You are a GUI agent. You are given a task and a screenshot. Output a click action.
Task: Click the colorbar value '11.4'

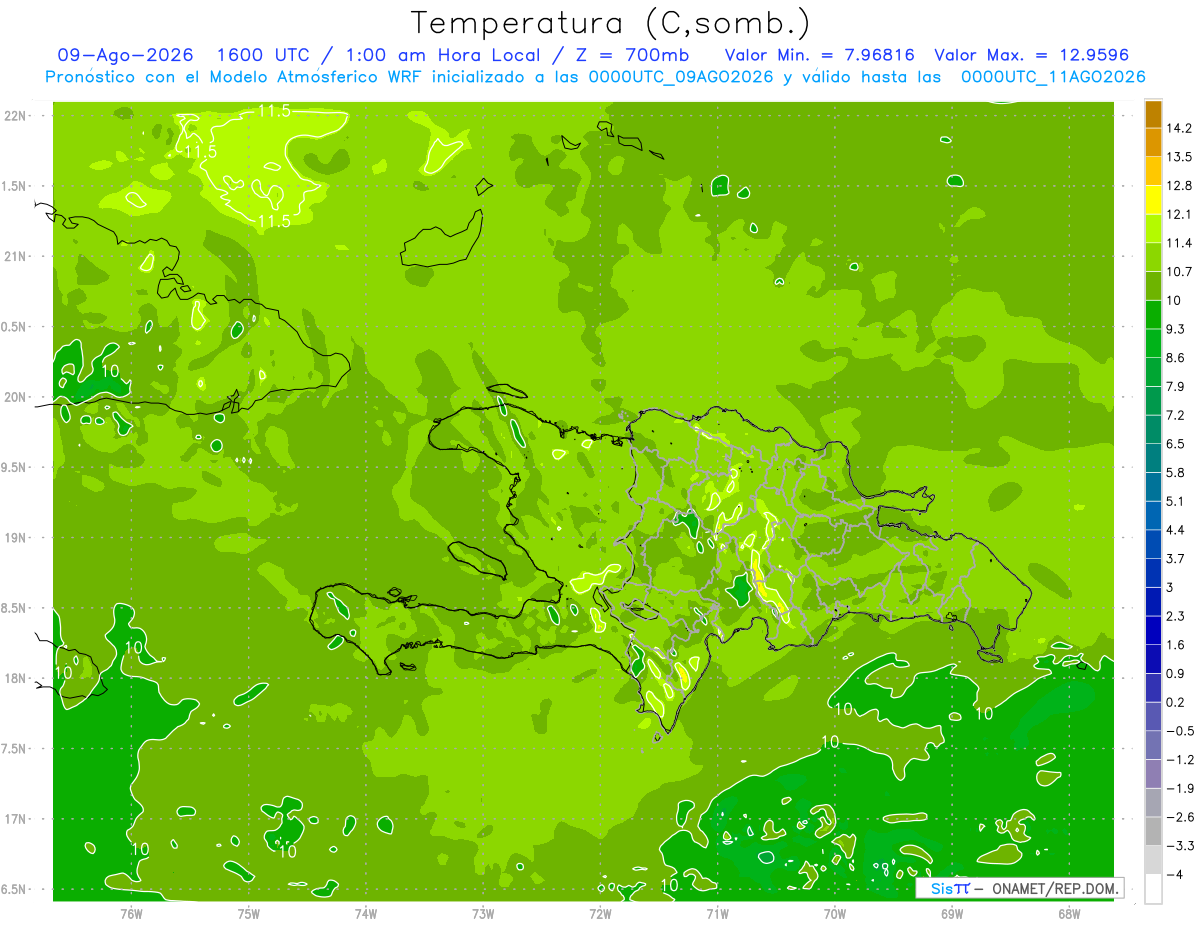pyautogui.click(x=1180, y=243)
